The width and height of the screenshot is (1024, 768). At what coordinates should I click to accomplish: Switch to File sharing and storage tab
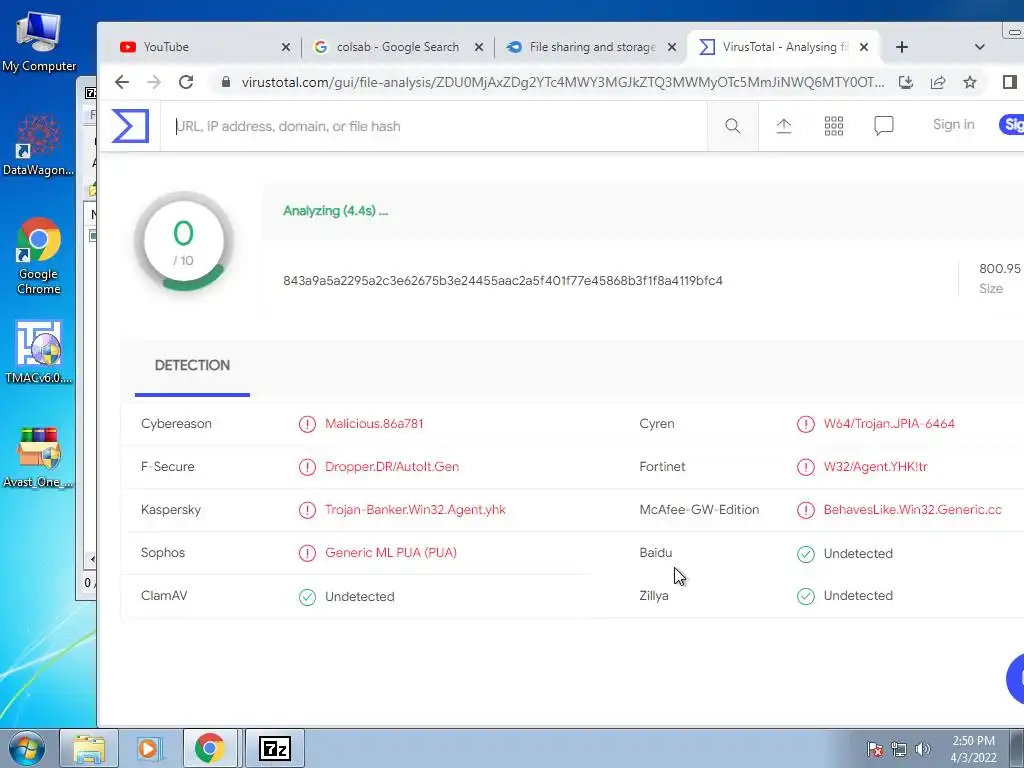pos(592,47)
